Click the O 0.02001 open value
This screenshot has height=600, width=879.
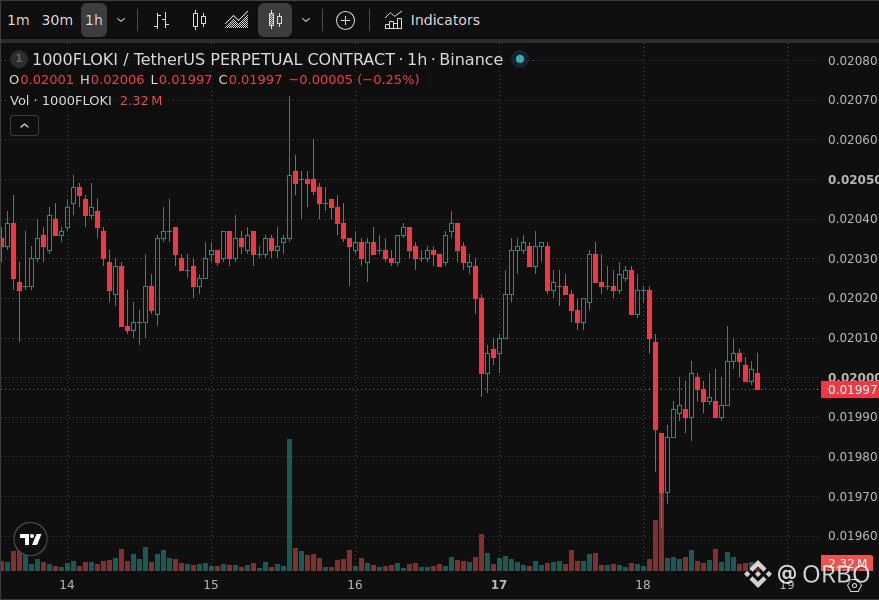coord(42,80)
